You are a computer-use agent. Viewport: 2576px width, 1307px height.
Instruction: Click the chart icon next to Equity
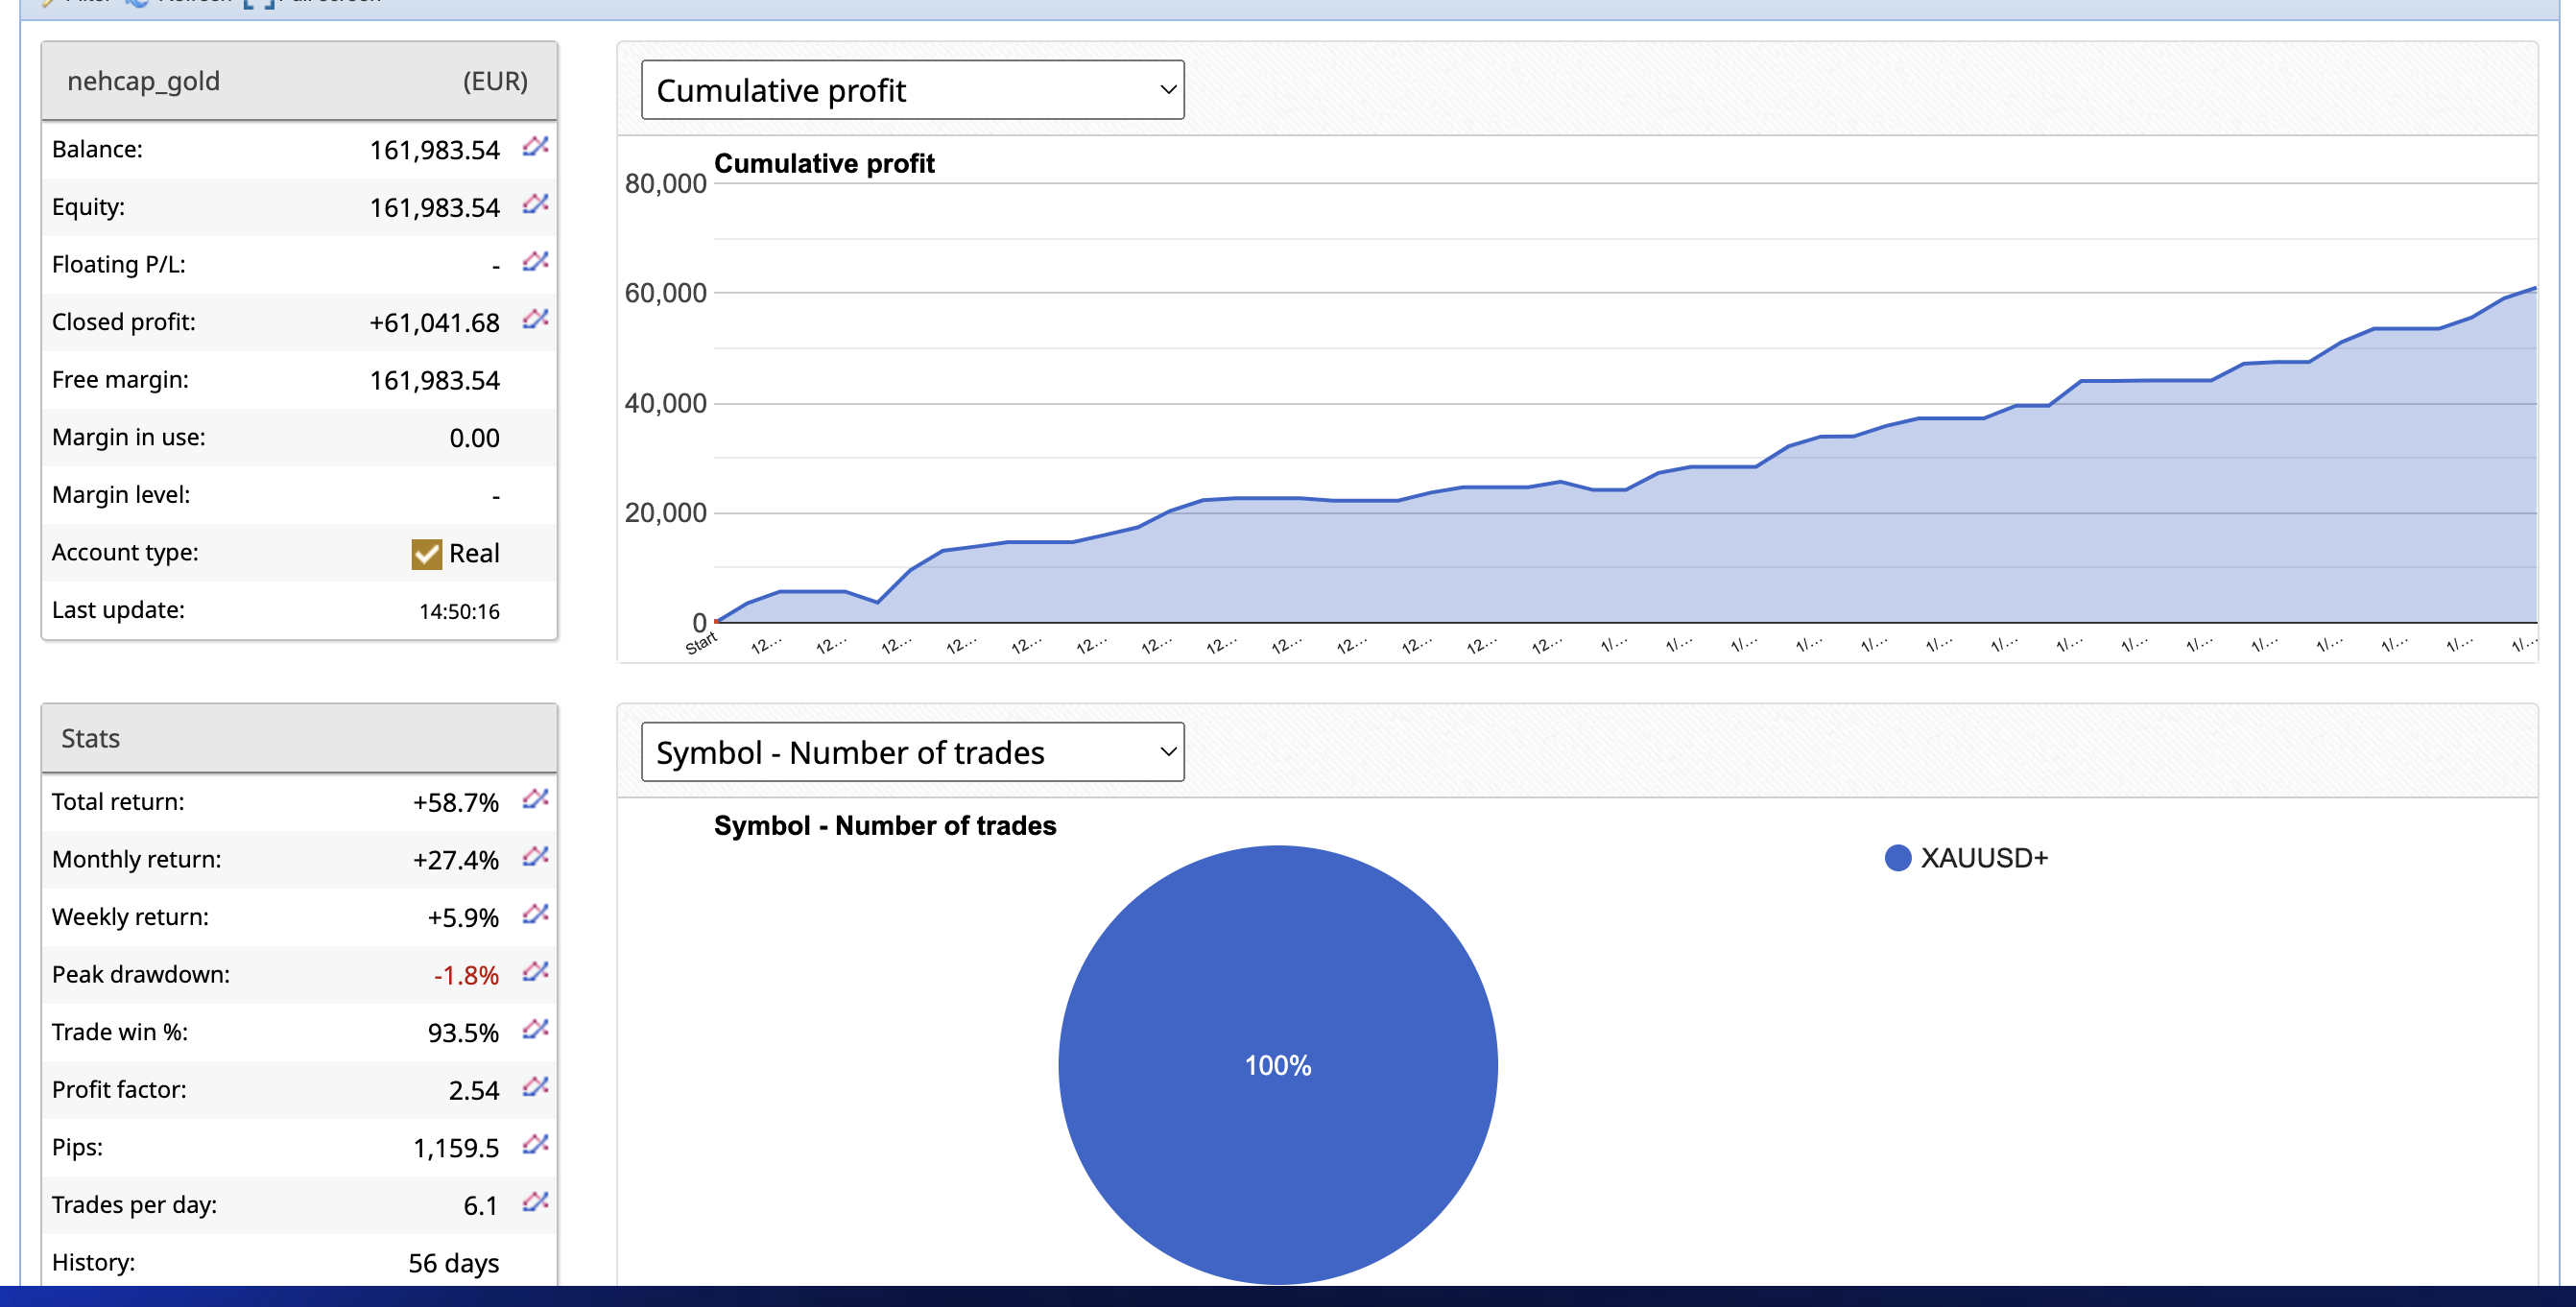point(535,205)
